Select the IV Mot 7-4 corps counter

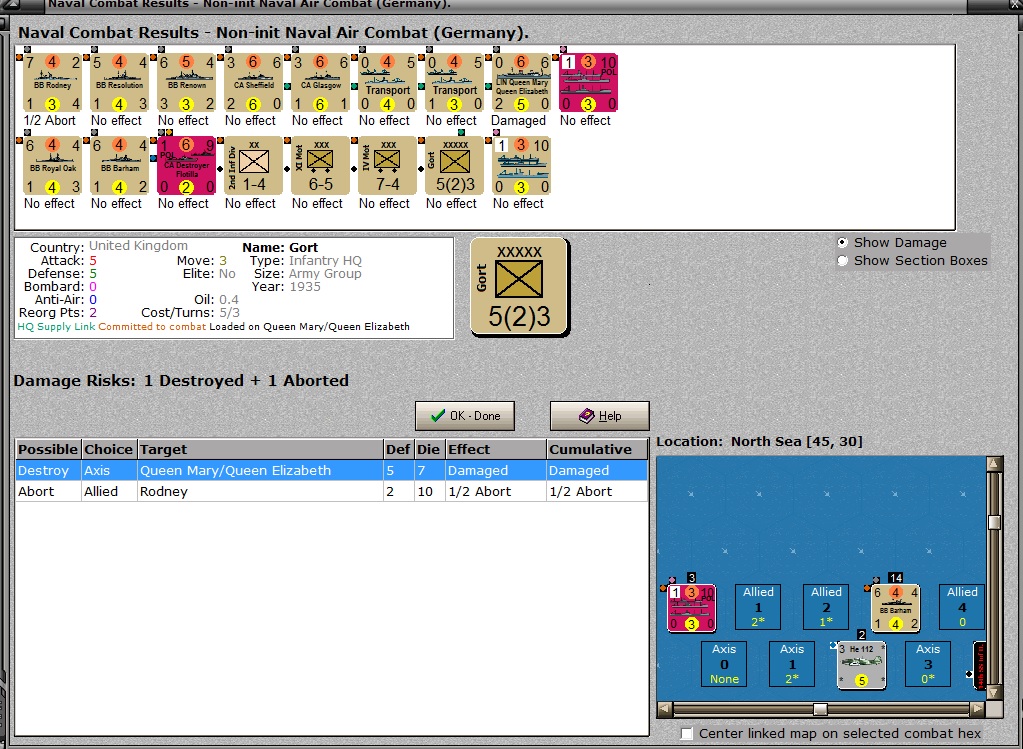tap(388, 166)
